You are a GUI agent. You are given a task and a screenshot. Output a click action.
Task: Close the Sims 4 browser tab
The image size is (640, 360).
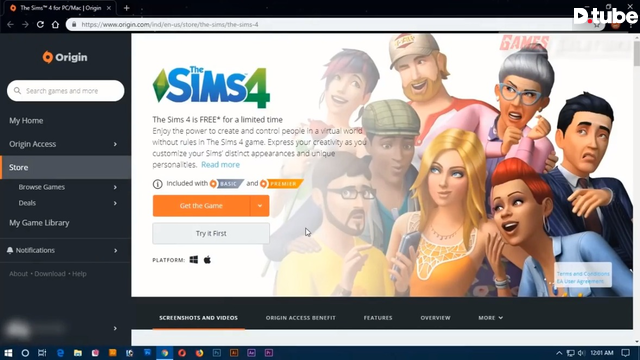pyautogui.click(x=109, y=8)
